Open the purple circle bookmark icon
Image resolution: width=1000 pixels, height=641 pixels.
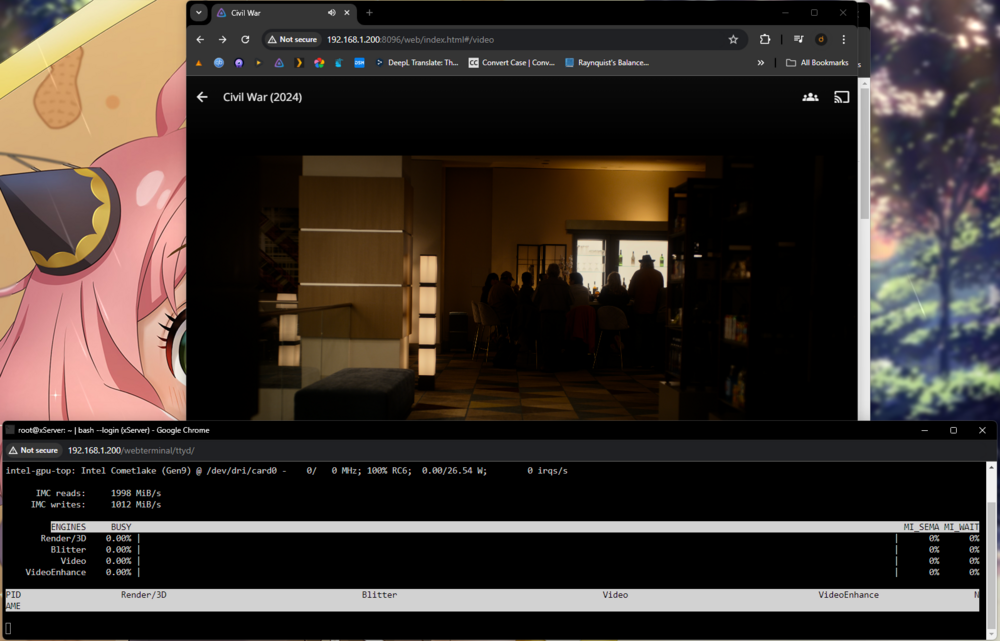[239, 63]
